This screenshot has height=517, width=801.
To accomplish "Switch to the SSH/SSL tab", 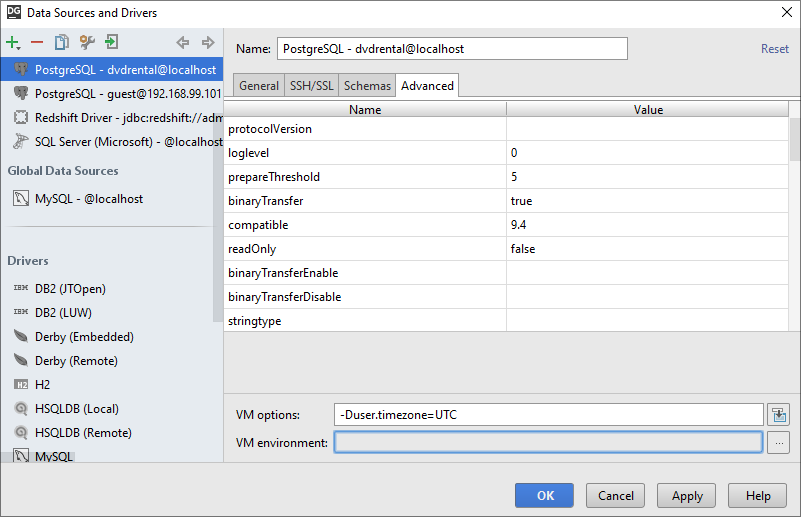I will point(312,86).
